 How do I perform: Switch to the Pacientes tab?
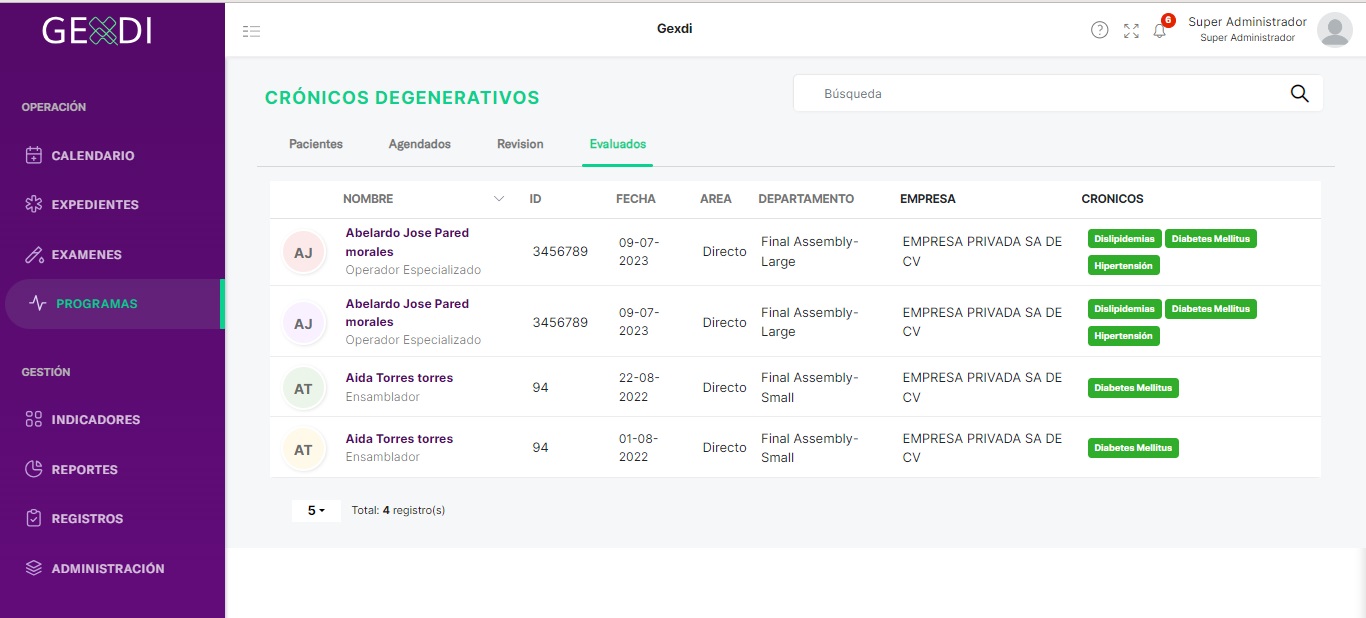(x=316, y=144)
